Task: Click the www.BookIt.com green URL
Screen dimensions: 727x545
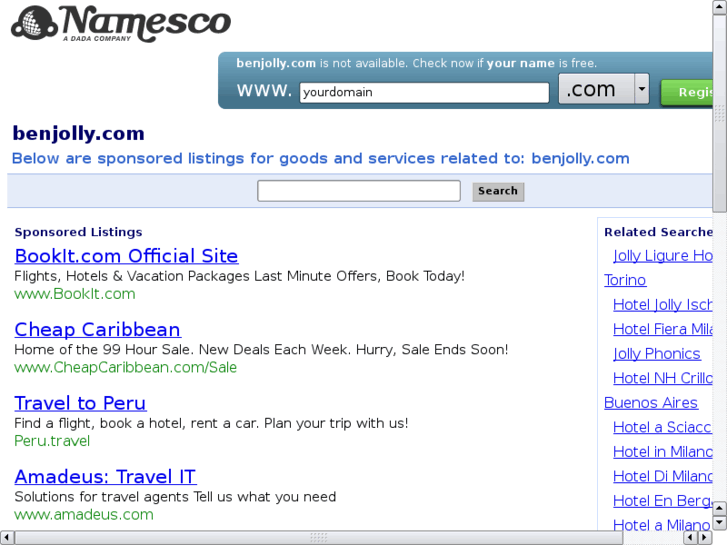Action: click(x=75, y=294)
